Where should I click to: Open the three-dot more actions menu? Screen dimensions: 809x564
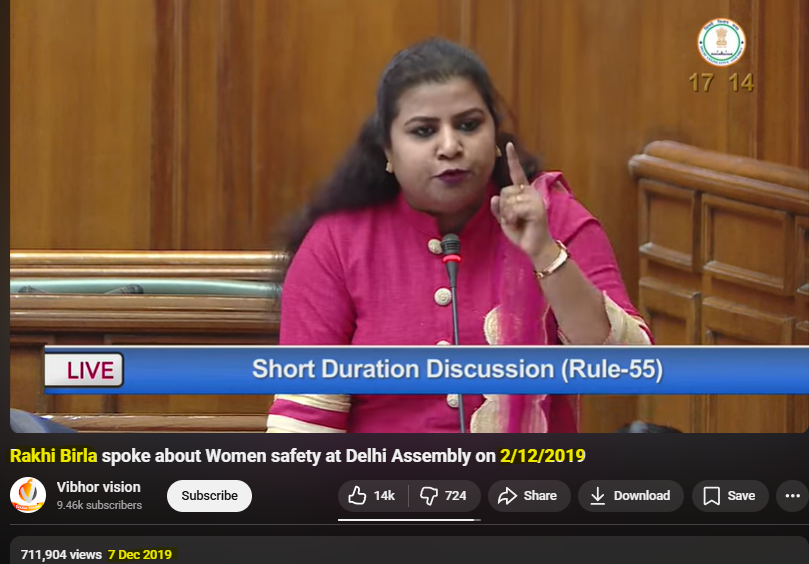[x=793, y=496]
